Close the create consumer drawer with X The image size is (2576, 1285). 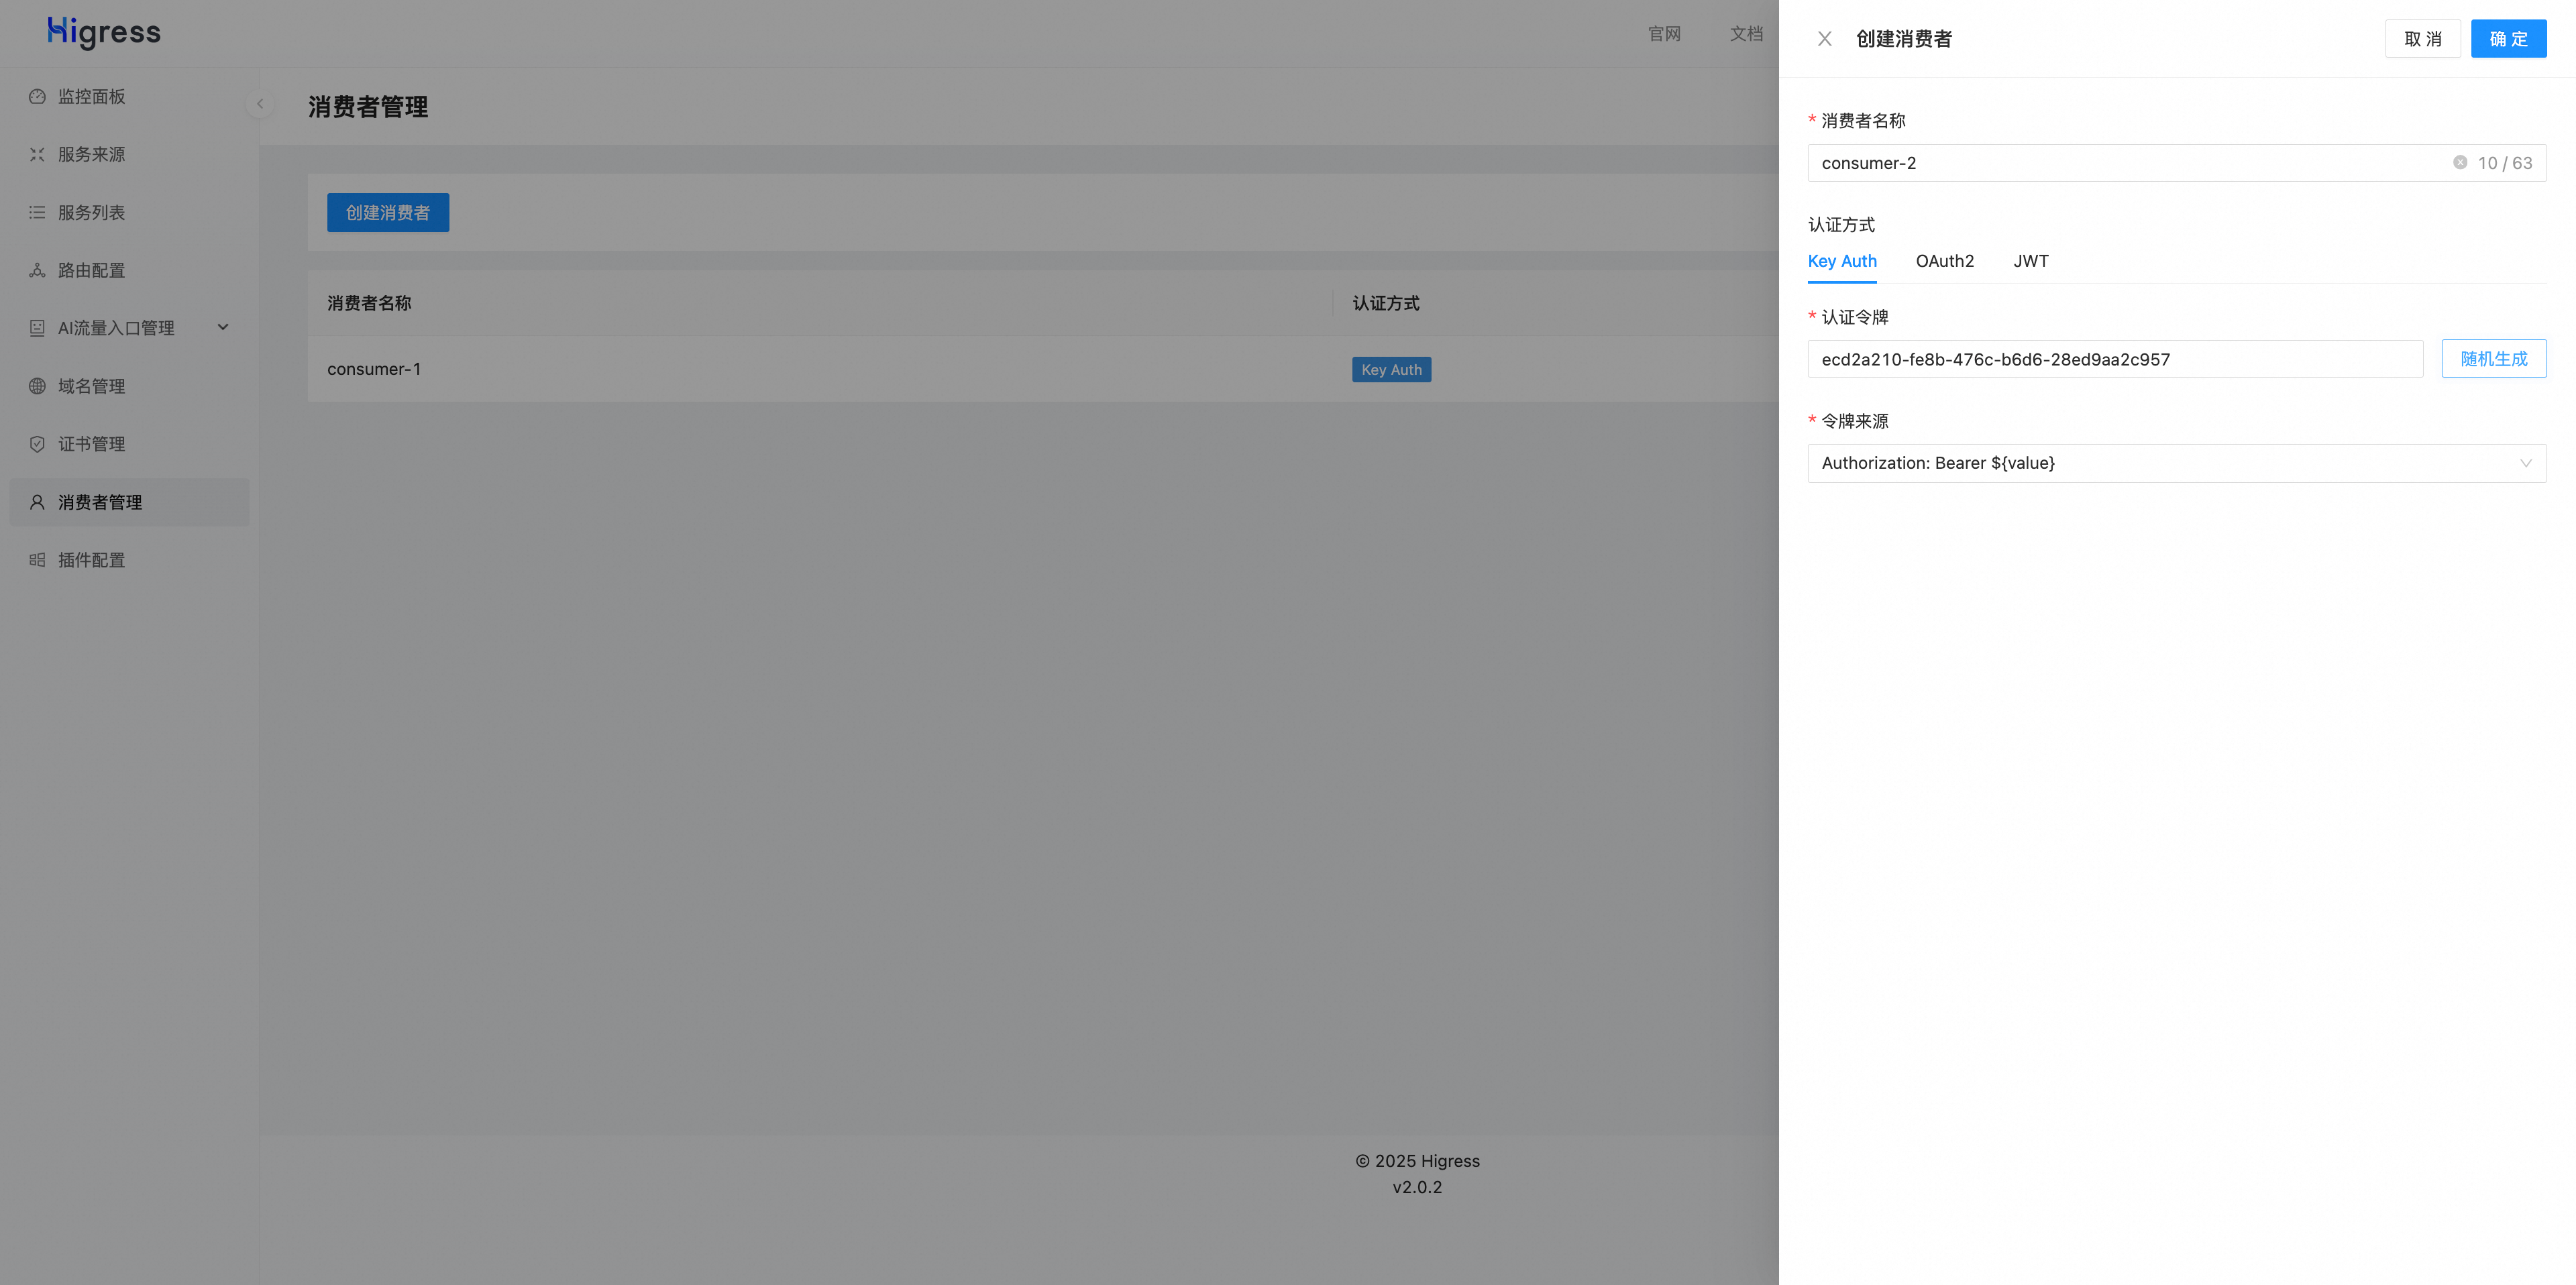coord(1824,39)
